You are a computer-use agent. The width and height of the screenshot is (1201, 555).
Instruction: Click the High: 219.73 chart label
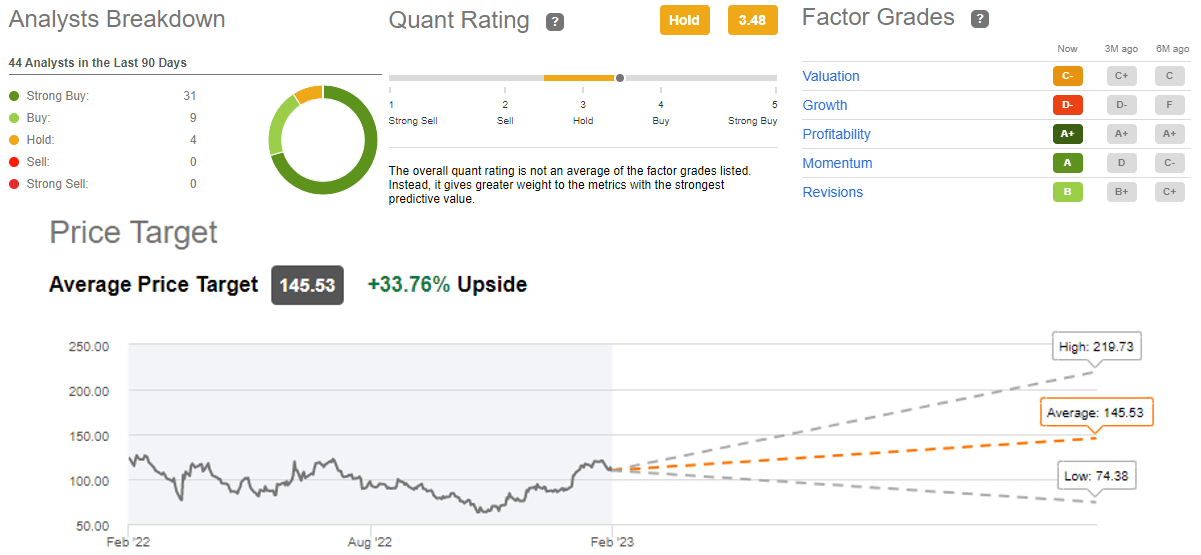pyautogui.click(x=1099, y=347)
